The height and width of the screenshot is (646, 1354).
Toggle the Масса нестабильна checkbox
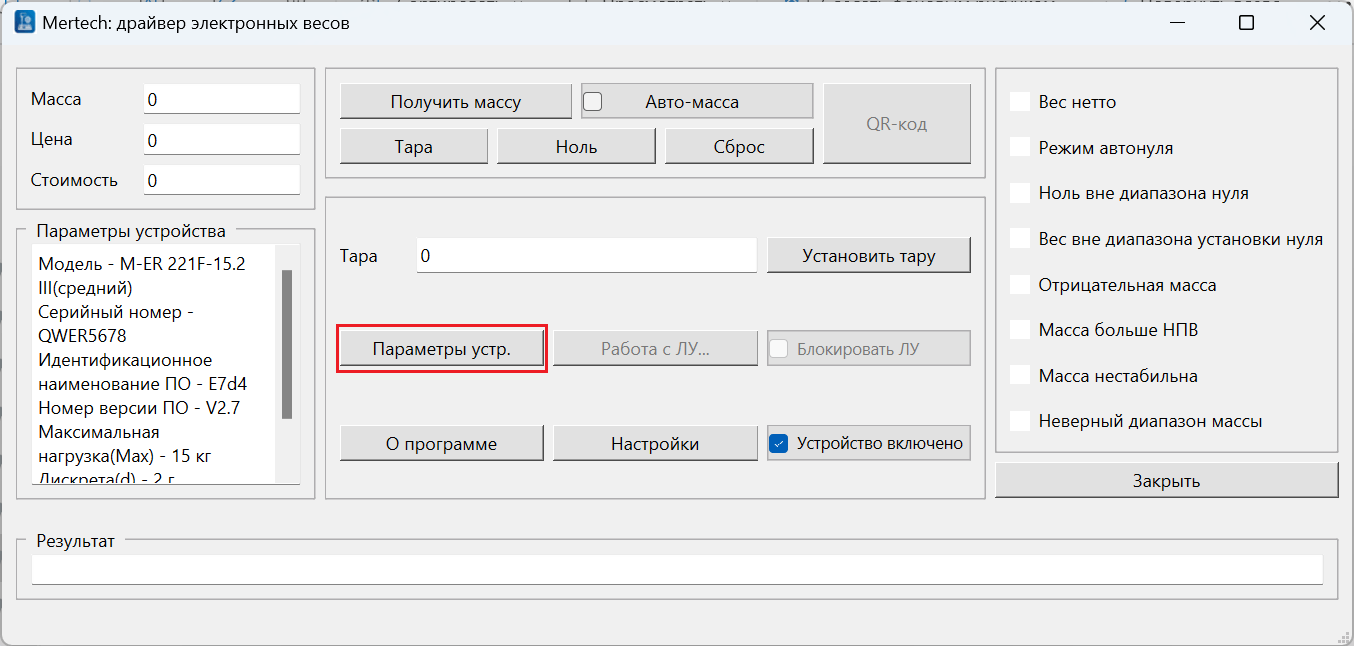1020,376
